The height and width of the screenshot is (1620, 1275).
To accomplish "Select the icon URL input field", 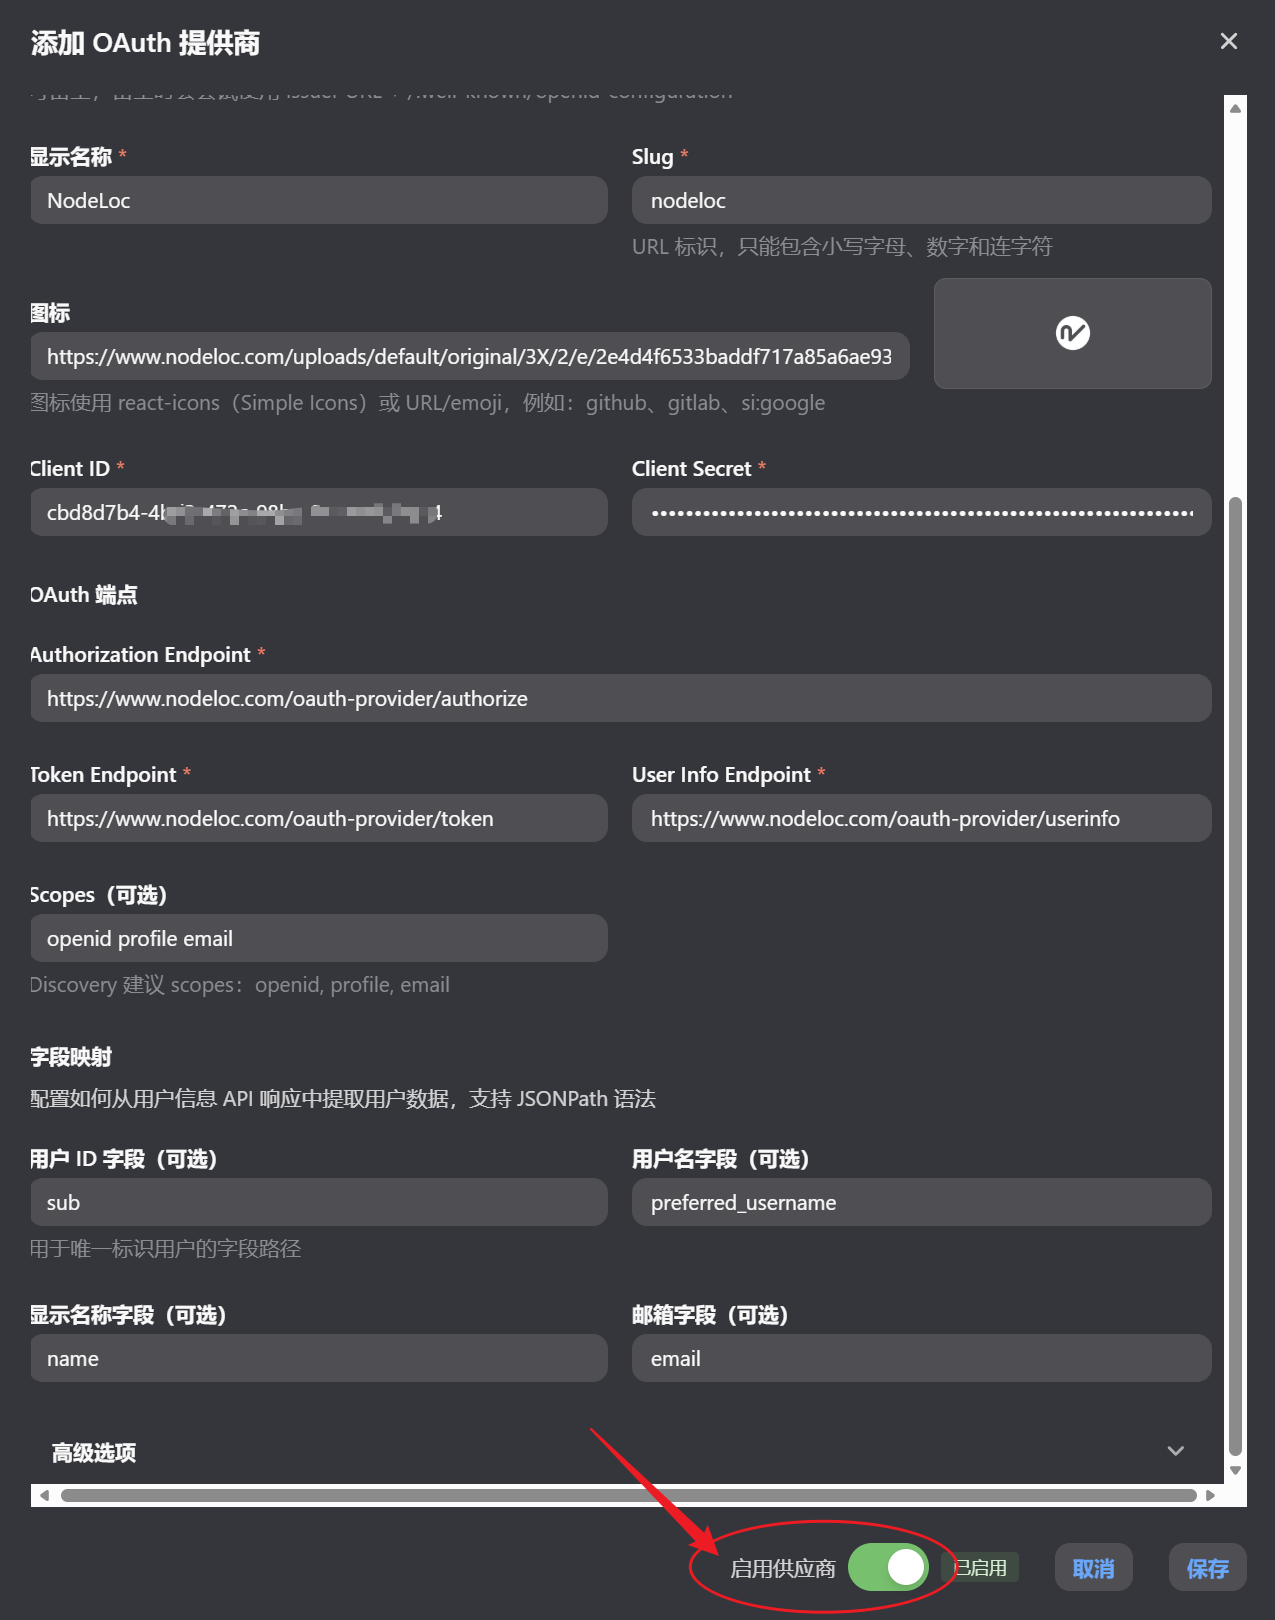I will point(470,356).
